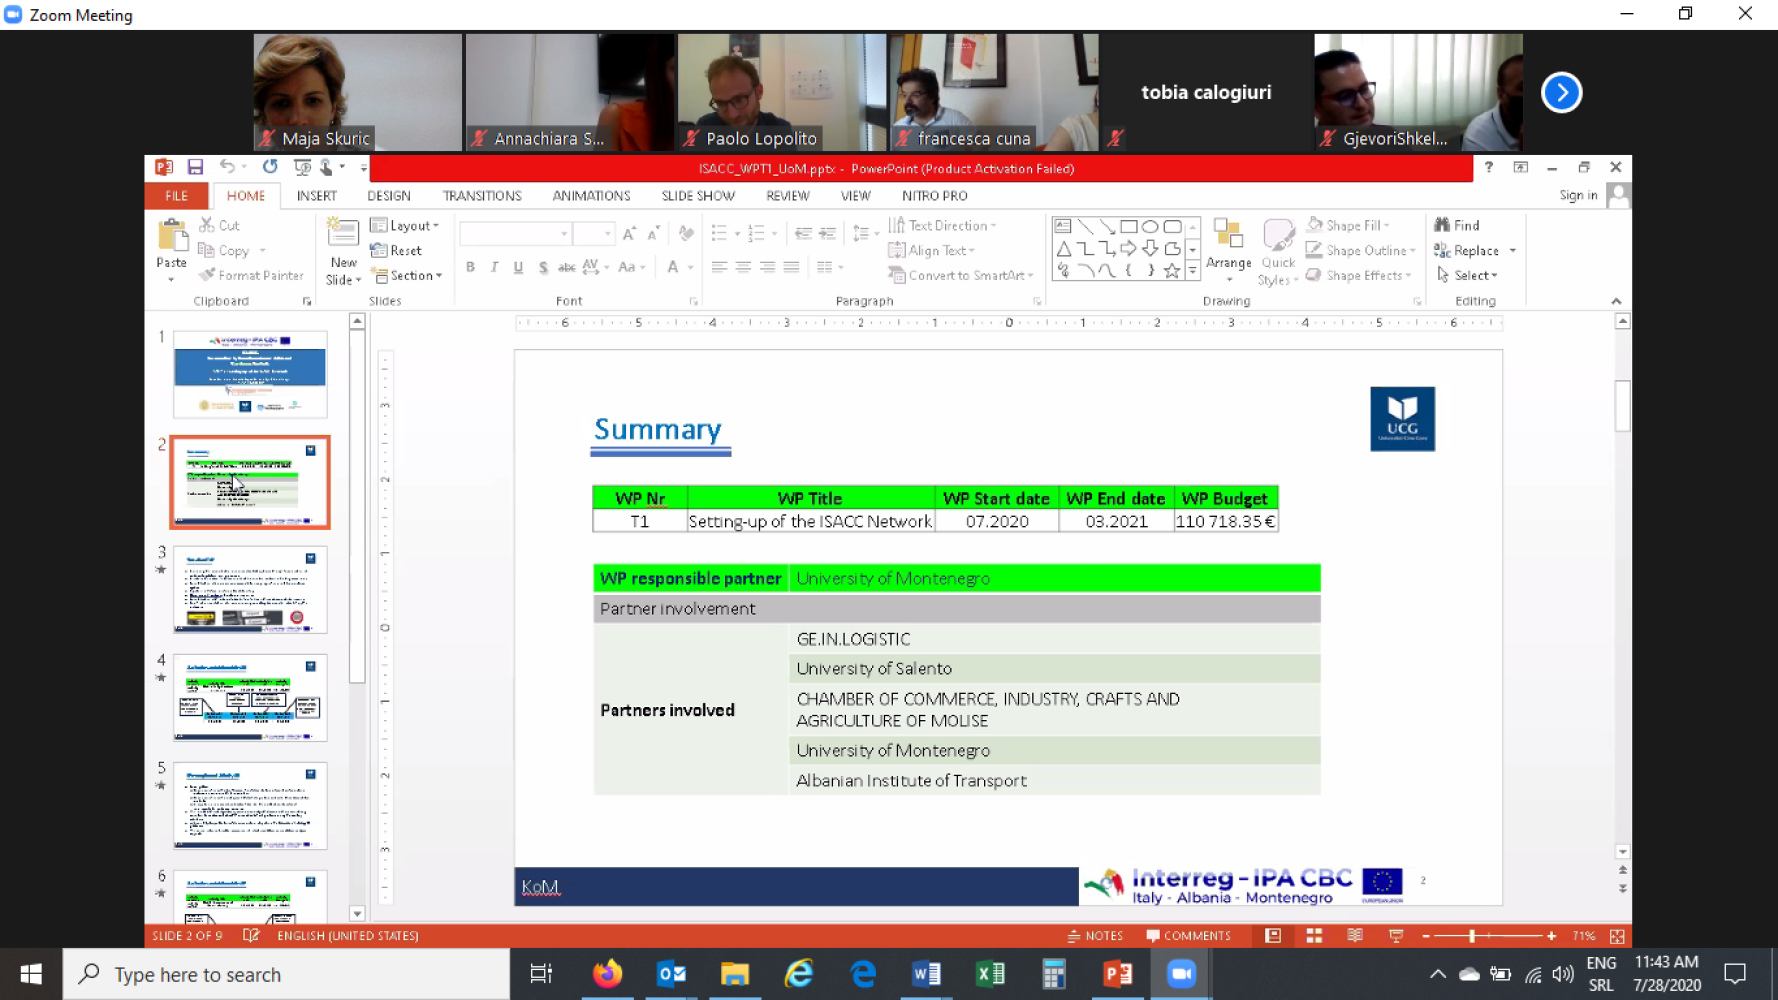Screen dimensions: 1778x1000
Task: Toggle the Notes pane
Action: pyautogui.click(x=1095, y=936)
